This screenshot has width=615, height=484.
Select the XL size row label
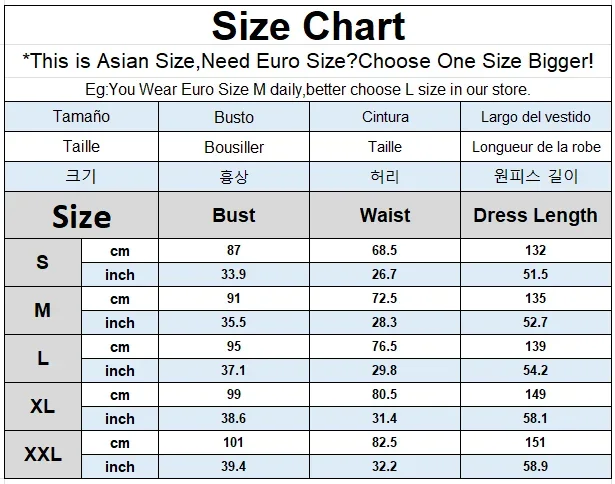tap(43, 406)
